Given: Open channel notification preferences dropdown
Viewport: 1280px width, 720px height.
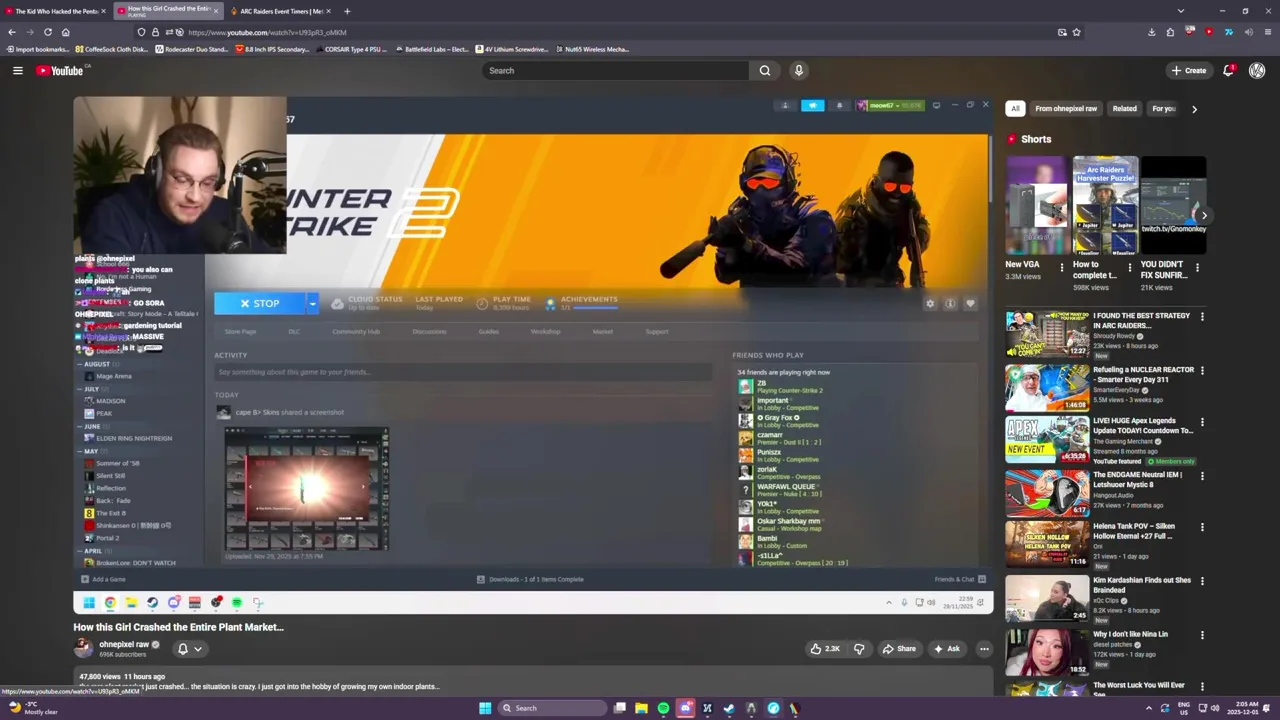Looking at the screenshot, I should 189,649.
